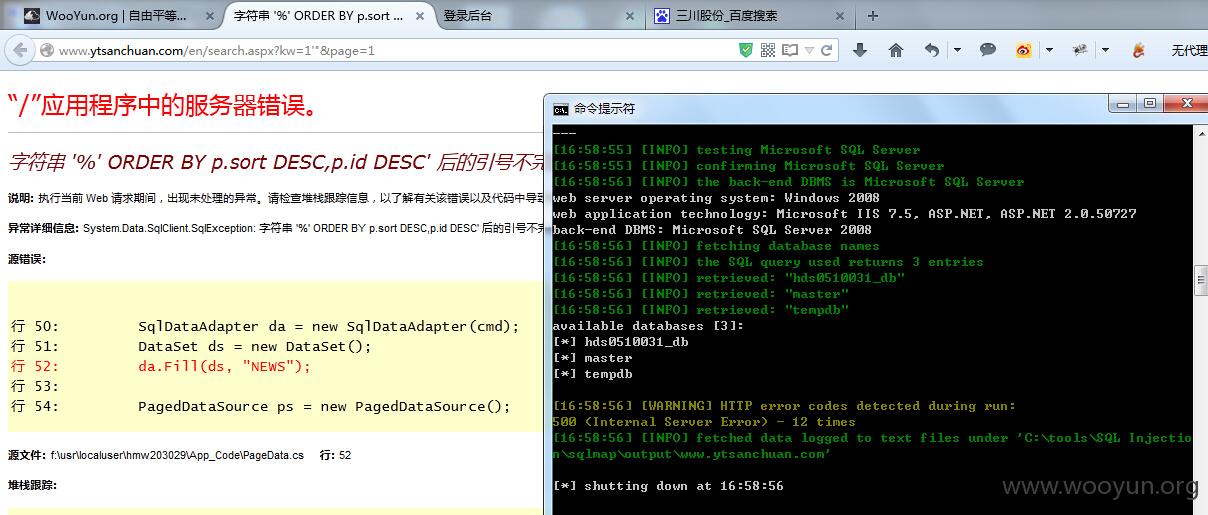Image resolution: width=1208 pixels, height=515 pixels.
Task: Click the undo curved arrow toolbar icon
Action: [932, 50]
